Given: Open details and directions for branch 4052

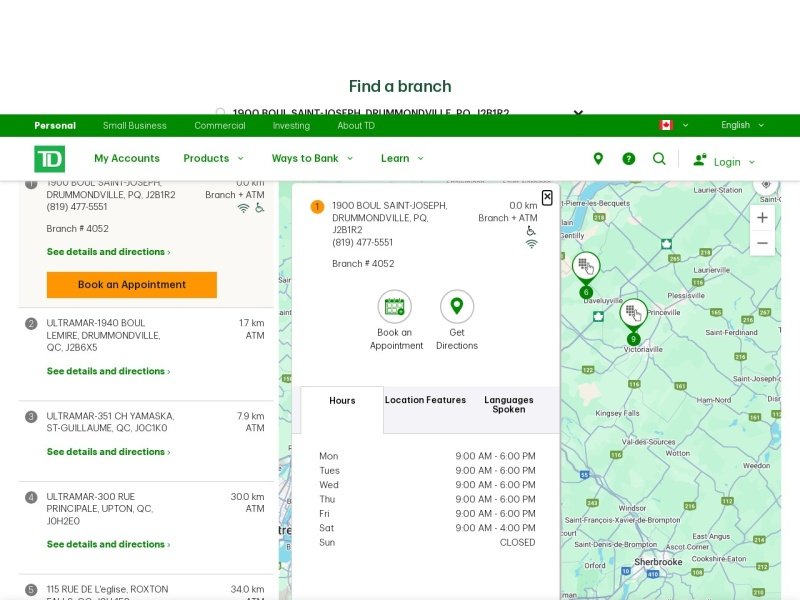Looking at the screenshot, I should 109,252.
